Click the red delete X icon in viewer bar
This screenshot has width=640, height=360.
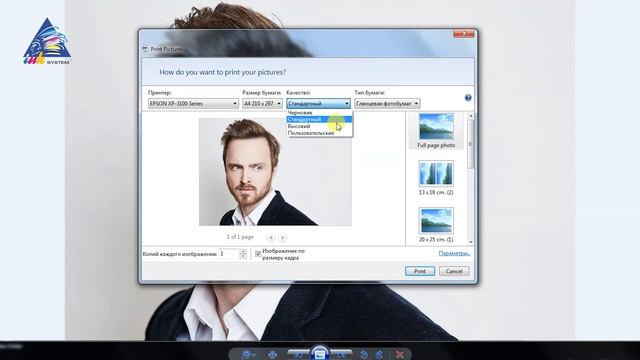pos(400,354)
